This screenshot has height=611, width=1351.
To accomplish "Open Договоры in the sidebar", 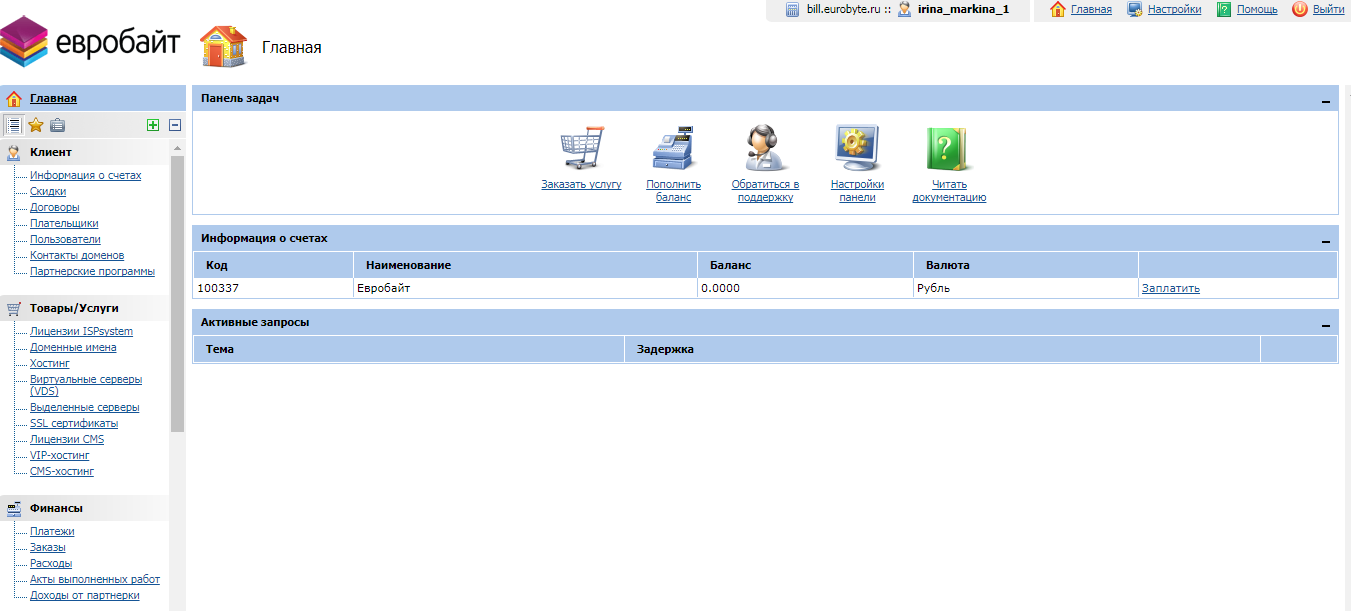I will (54, 207).
